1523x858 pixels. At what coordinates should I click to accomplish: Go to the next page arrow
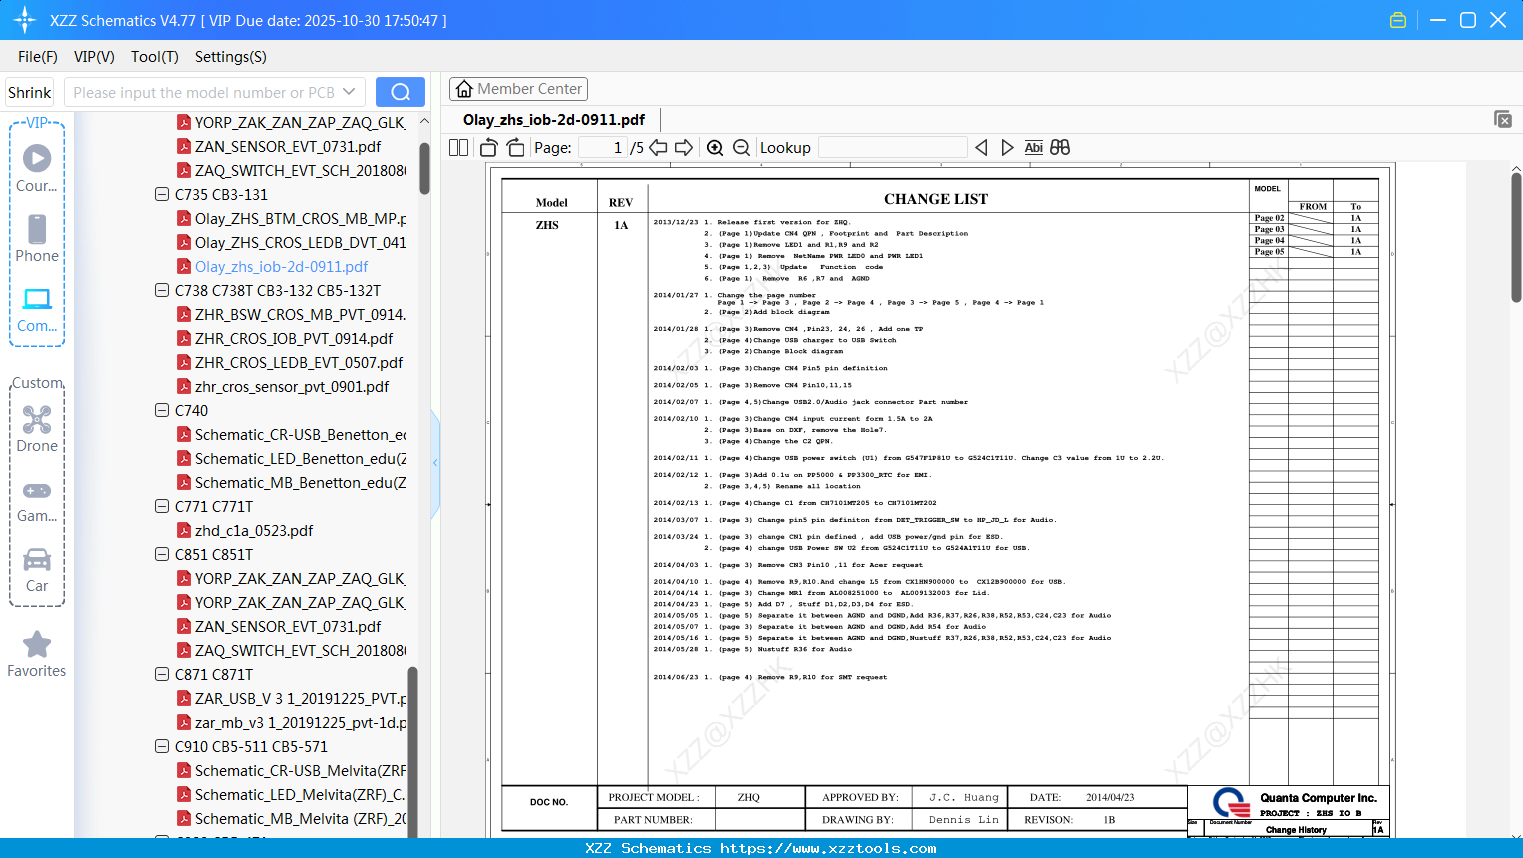pyautogui.click(x=684, y=148)
